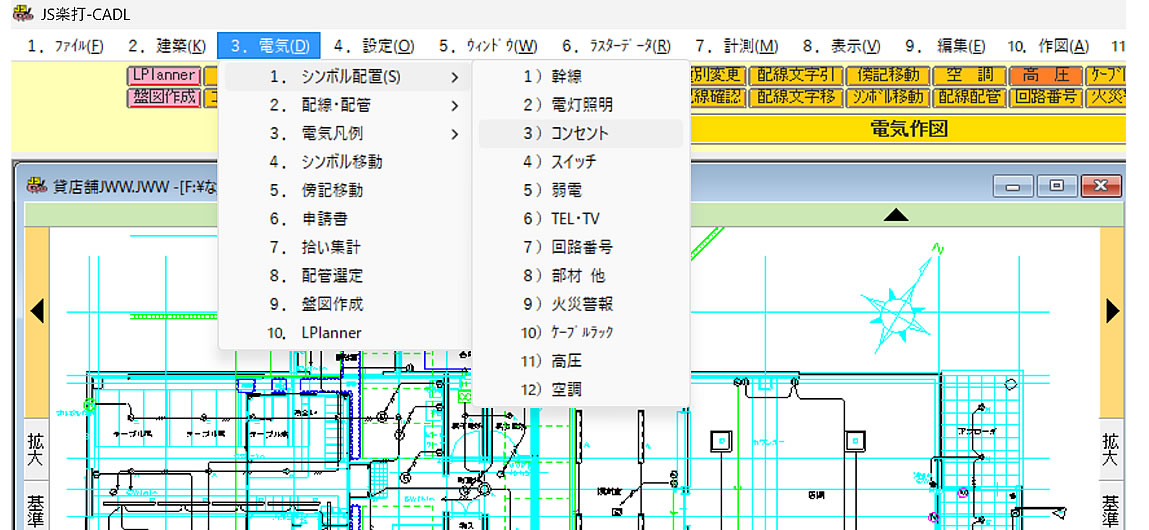Select 火災警報 in the symbol submenu
1149x530 pixels.
580,304
